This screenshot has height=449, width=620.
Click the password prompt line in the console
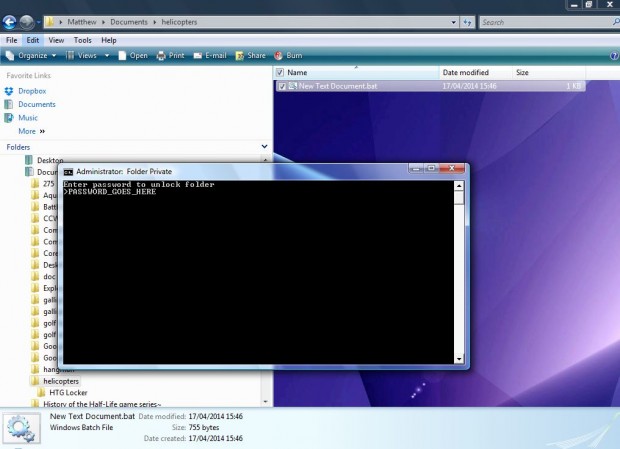click(x=110, y=192)
